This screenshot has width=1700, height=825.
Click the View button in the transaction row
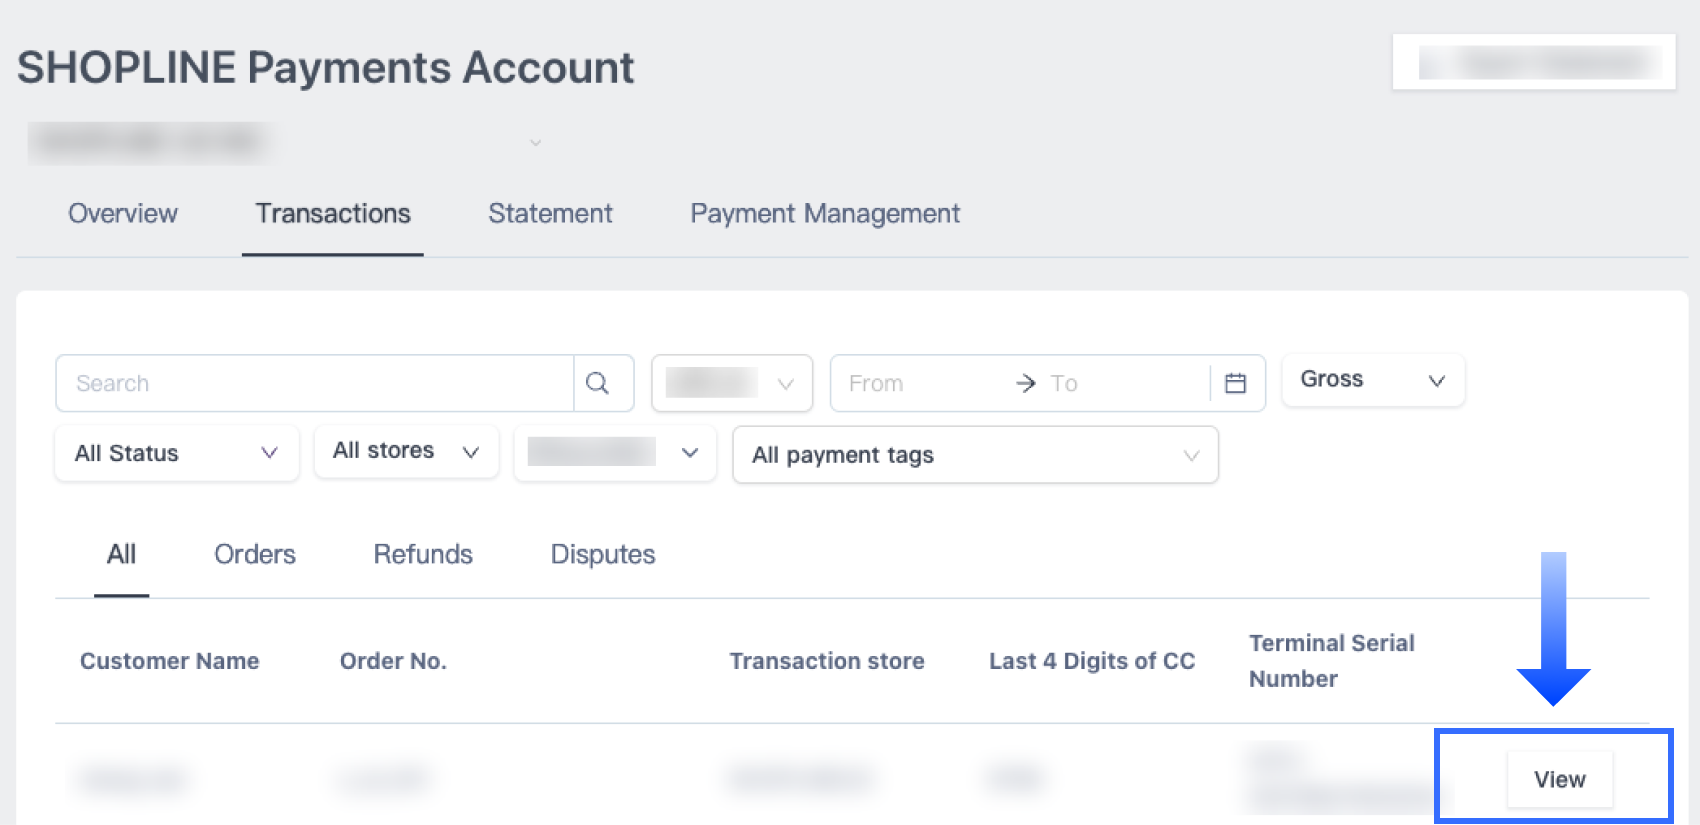tap(1559, 779)
